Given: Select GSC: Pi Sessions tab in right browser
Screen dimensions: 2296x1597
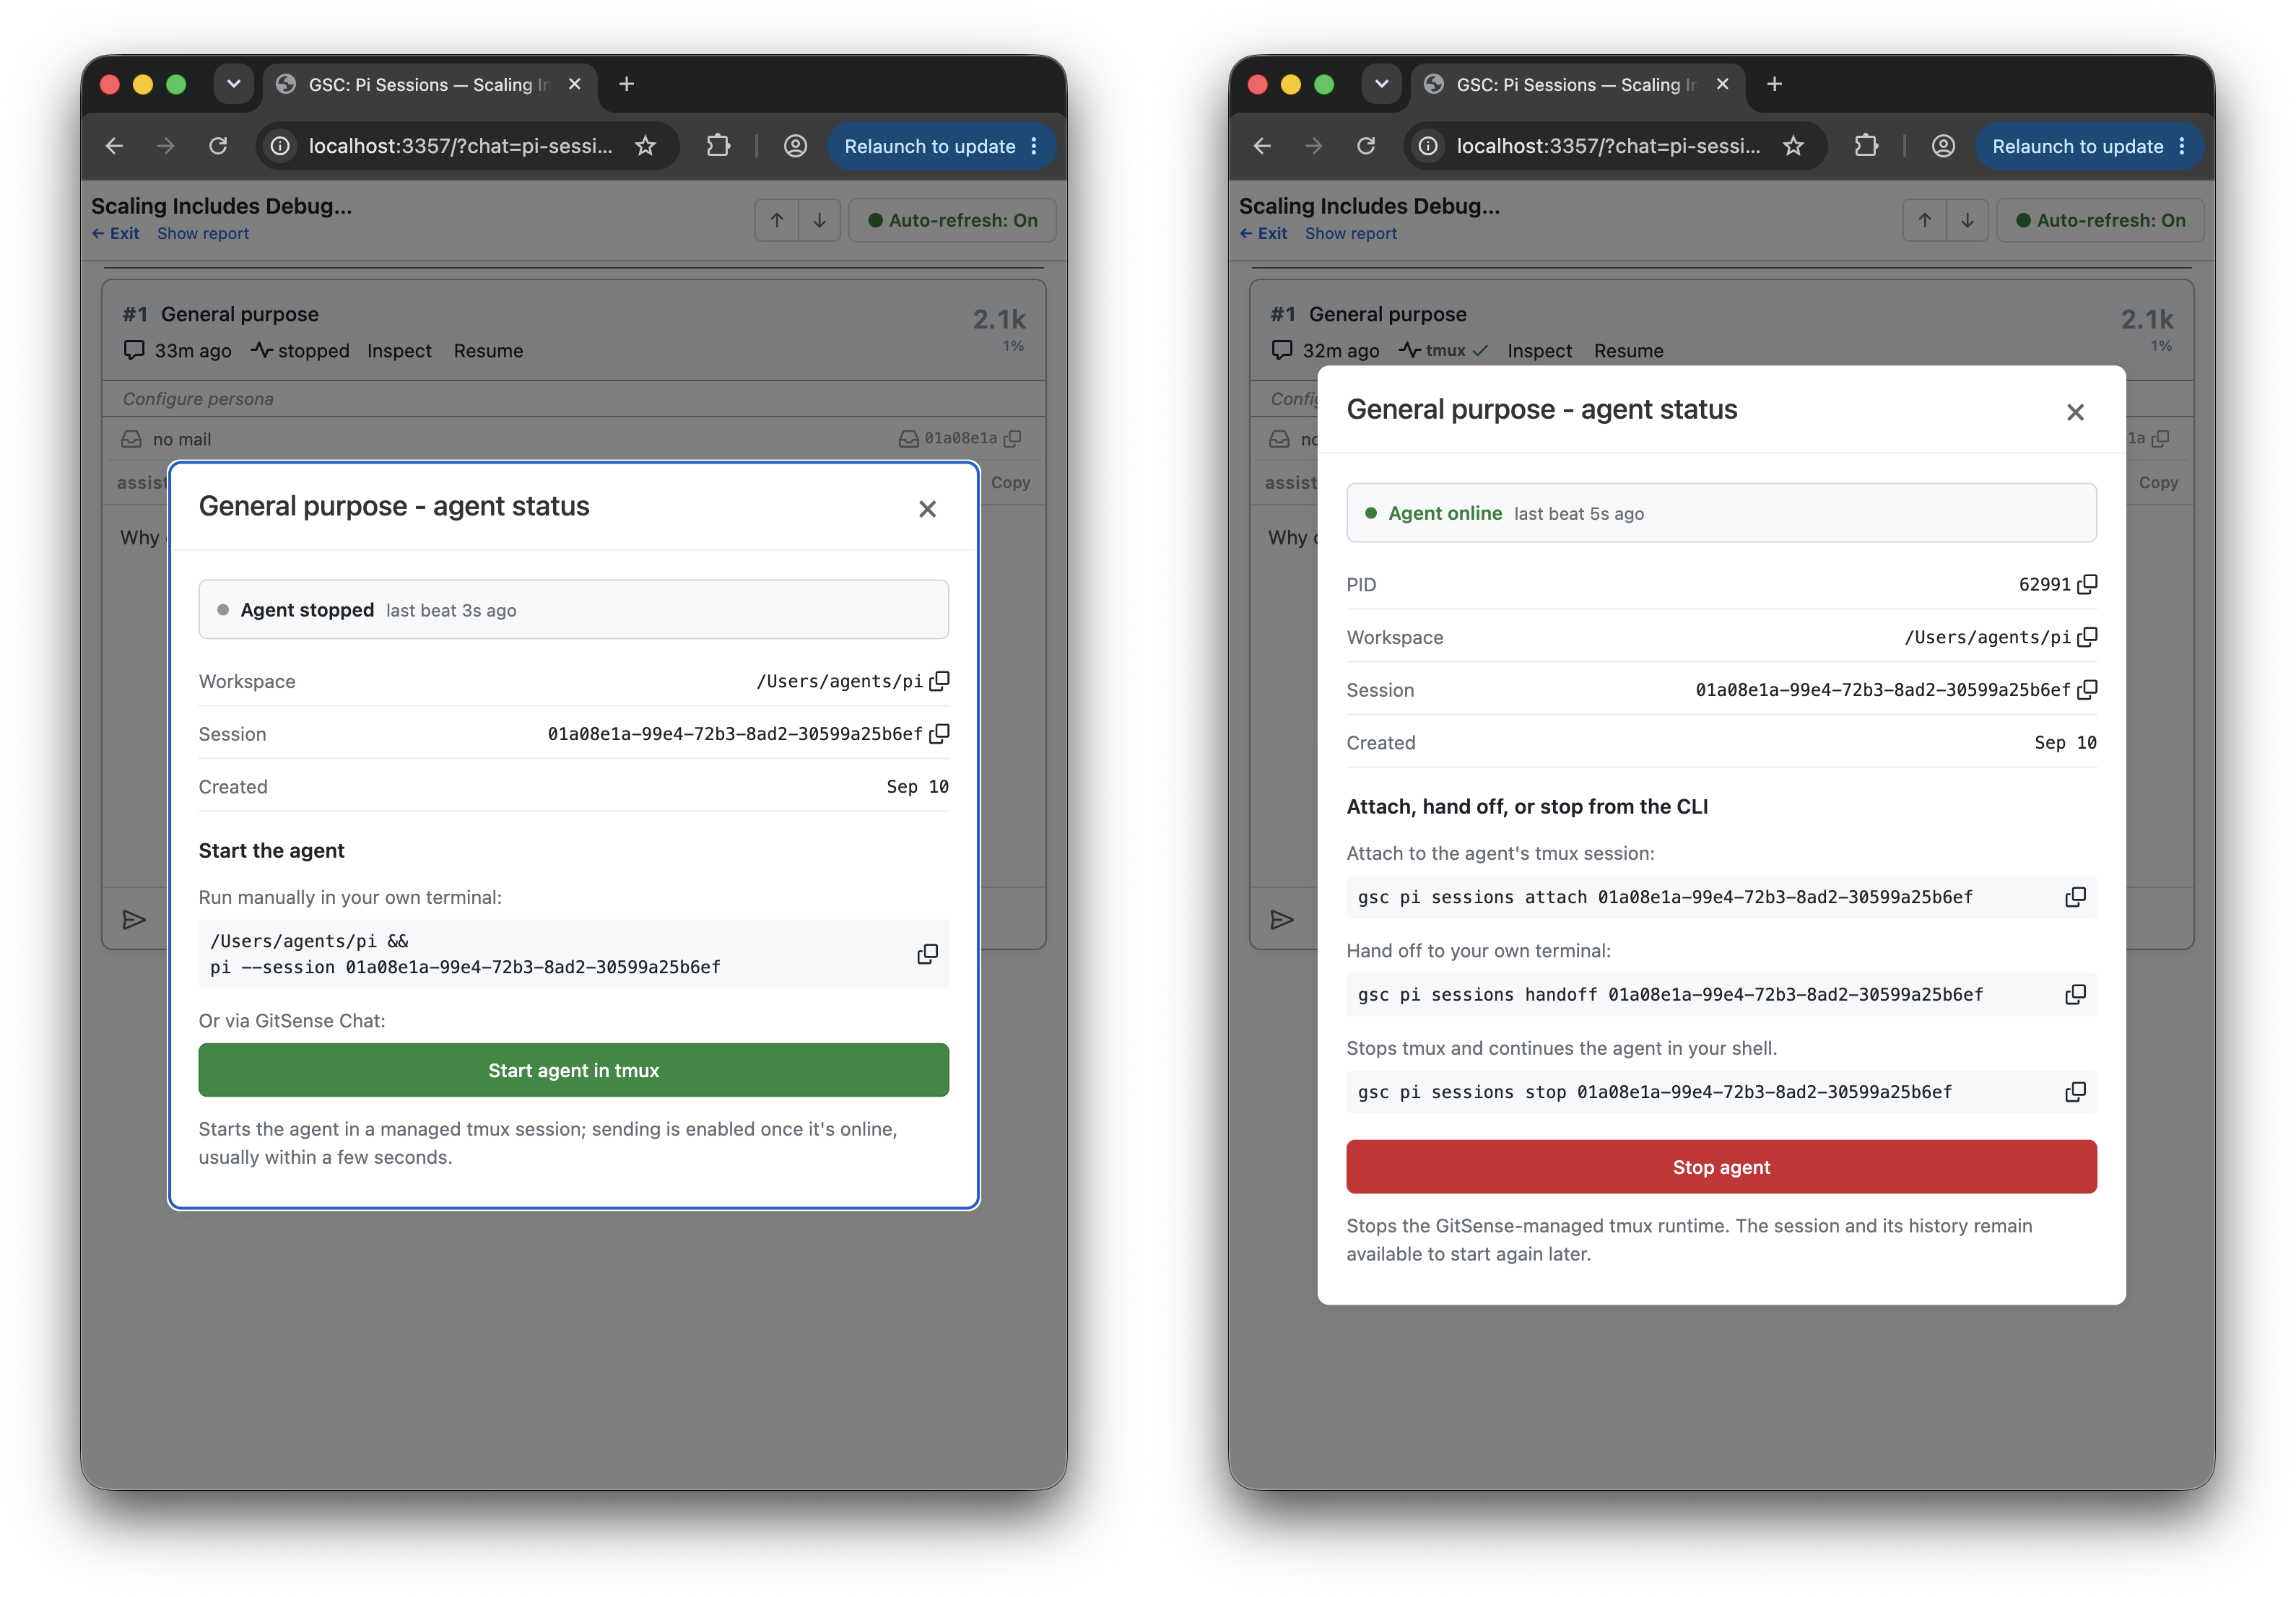Looking at the screenshot, I should (1578, 85).
